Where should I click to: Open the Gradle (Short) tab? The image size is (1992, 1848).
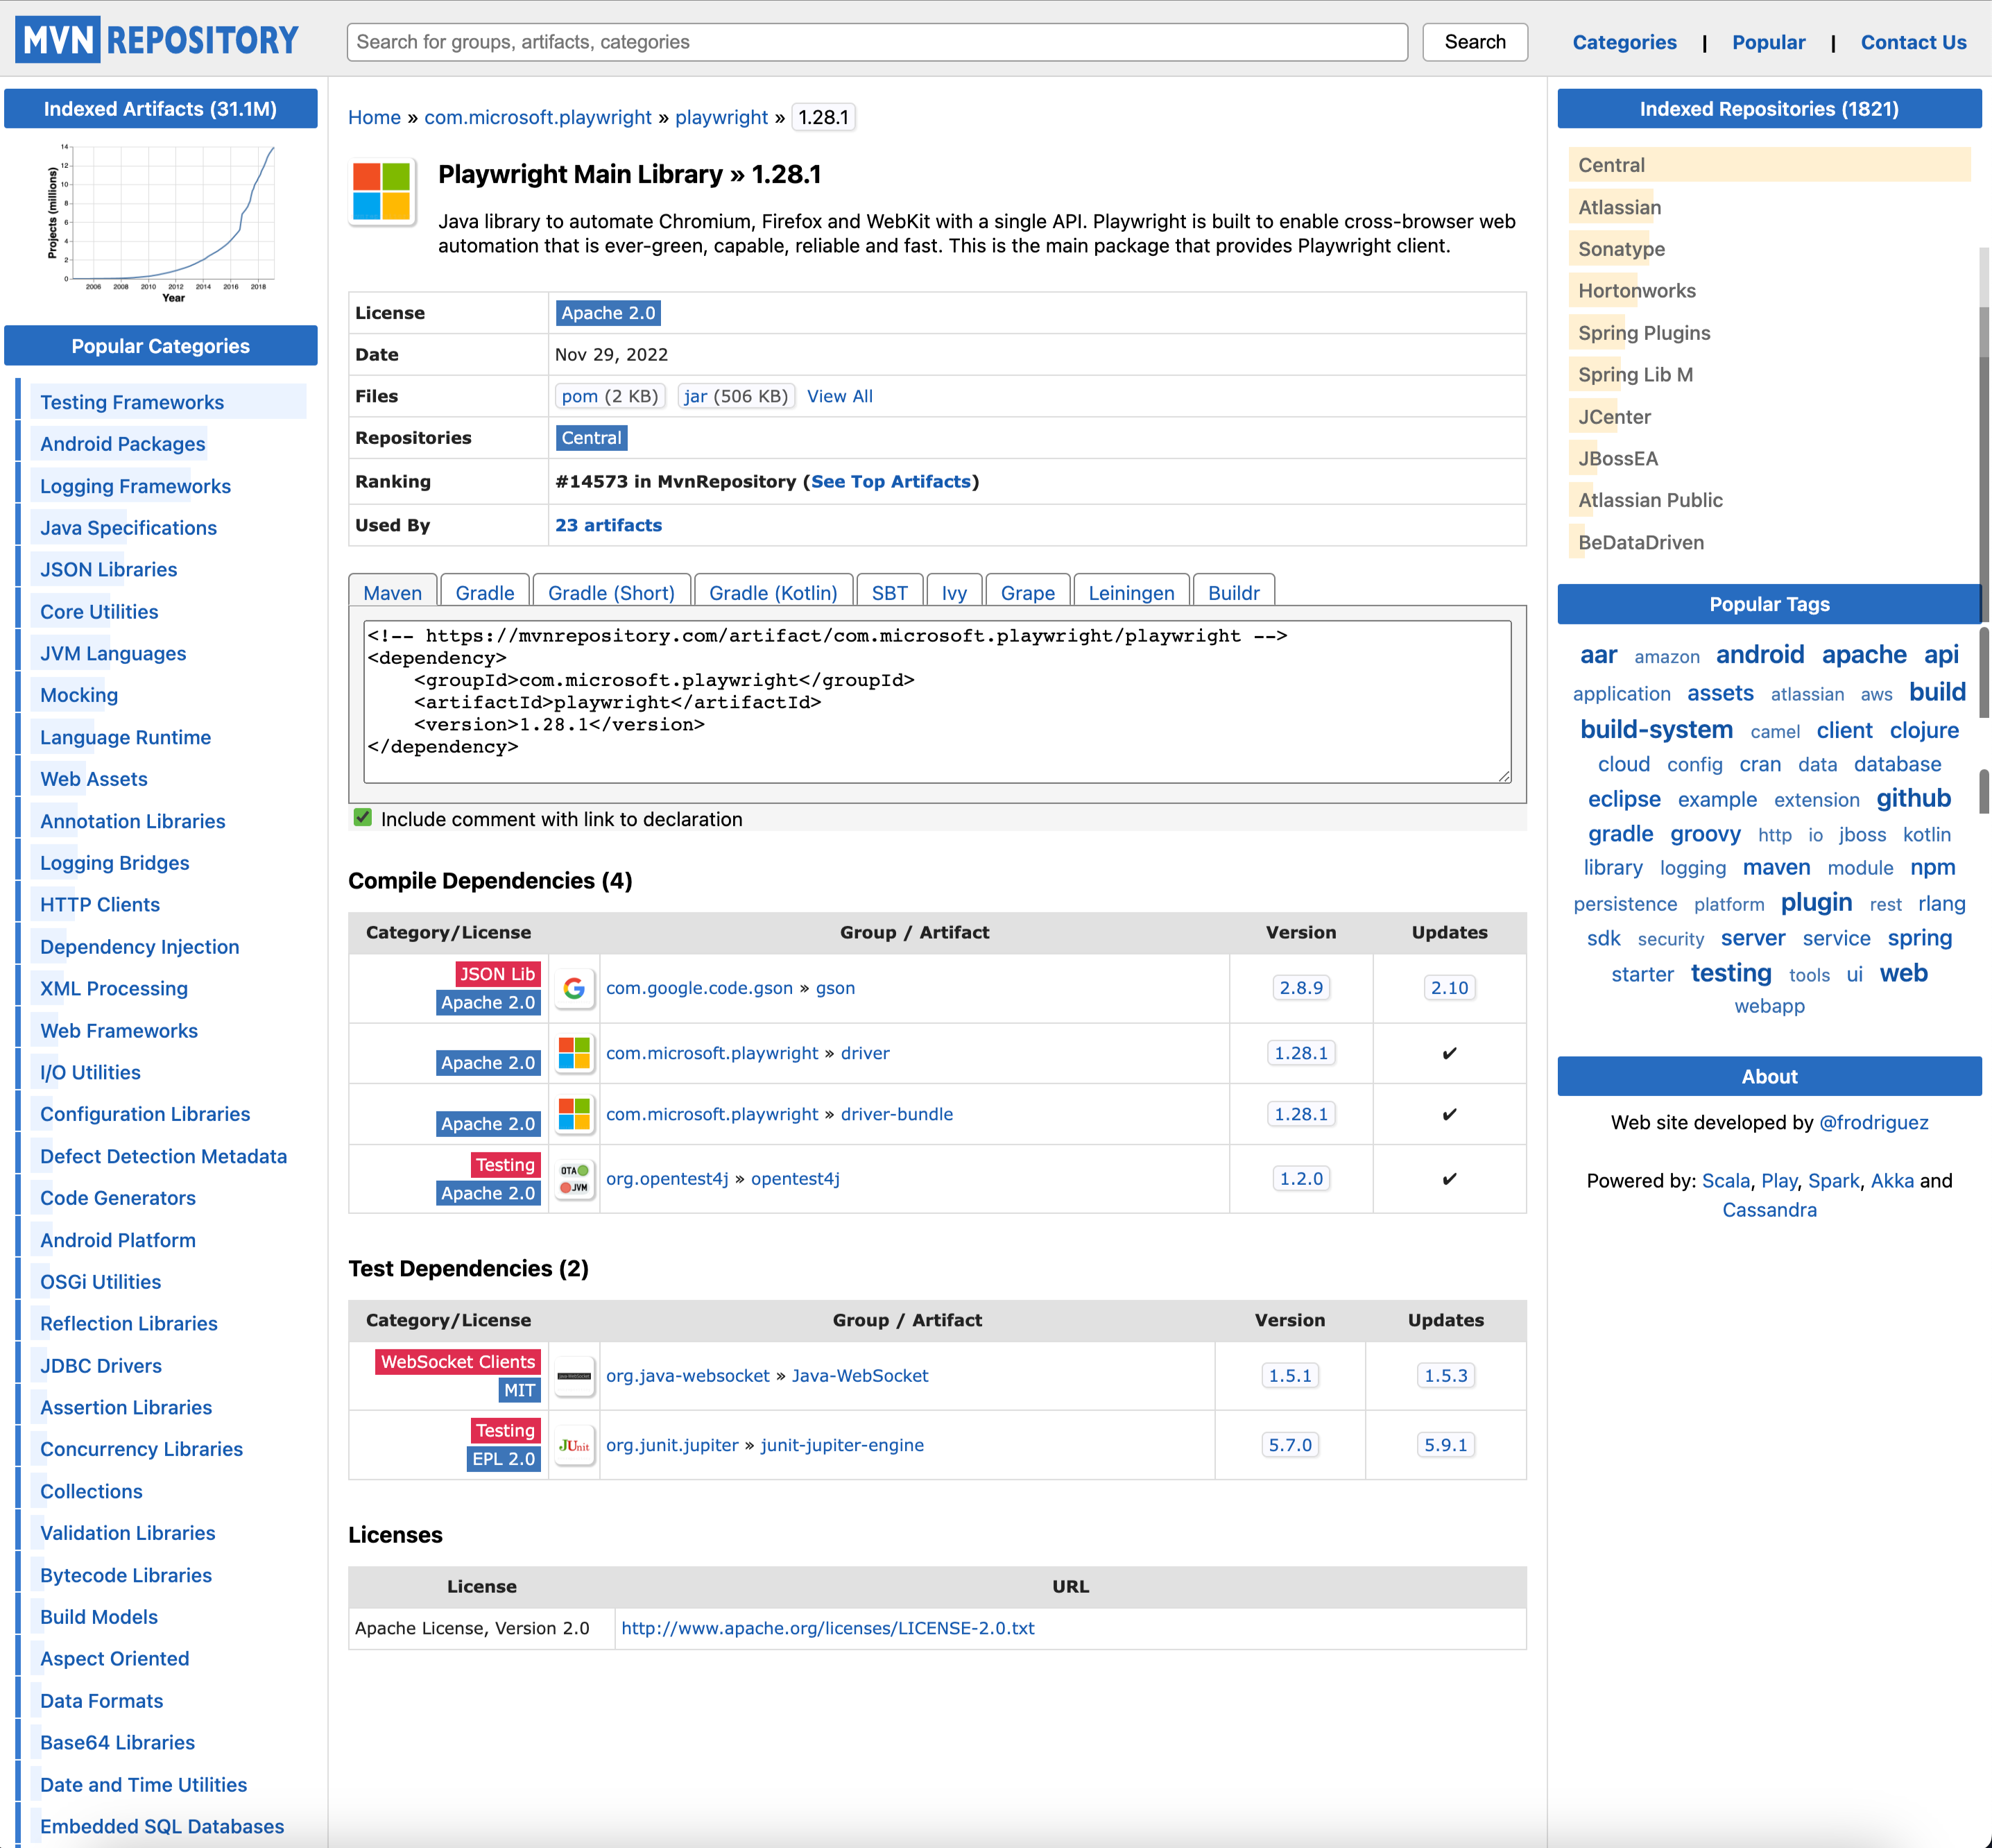click(612, 592)
